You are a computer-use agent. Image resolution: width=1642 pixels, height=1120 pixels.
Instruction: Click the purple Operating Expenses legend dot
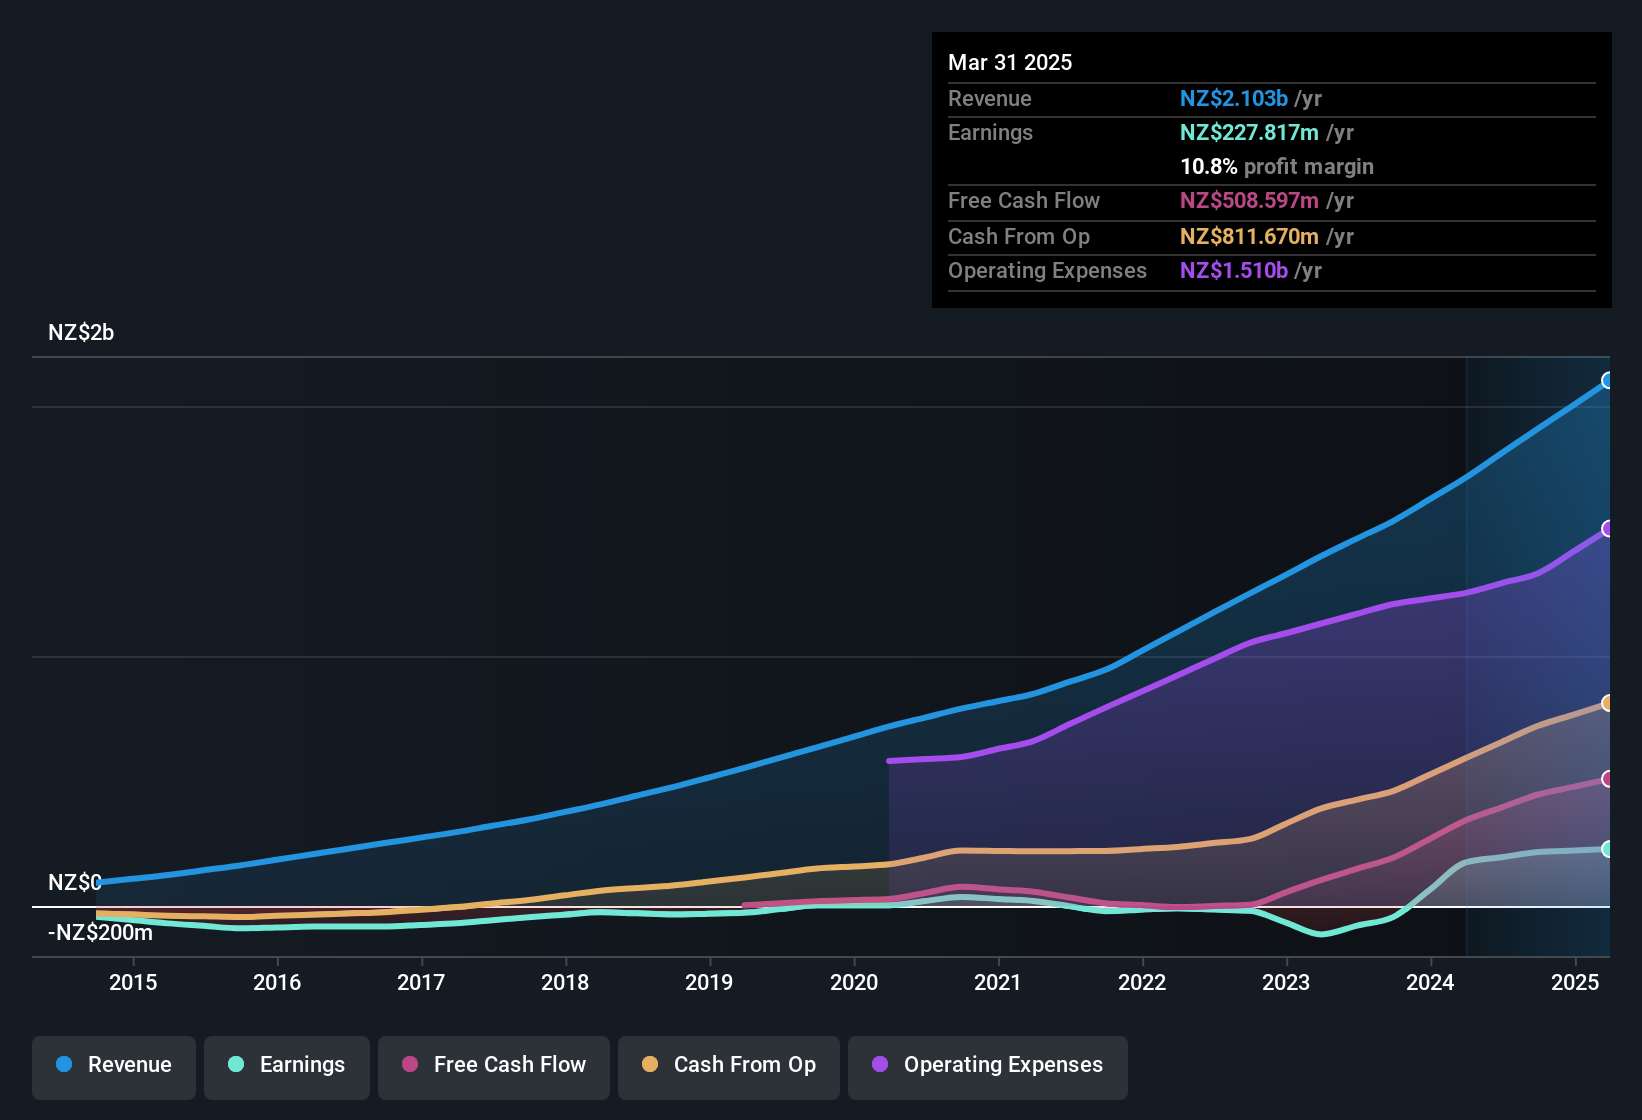[x=878, y=1065]
